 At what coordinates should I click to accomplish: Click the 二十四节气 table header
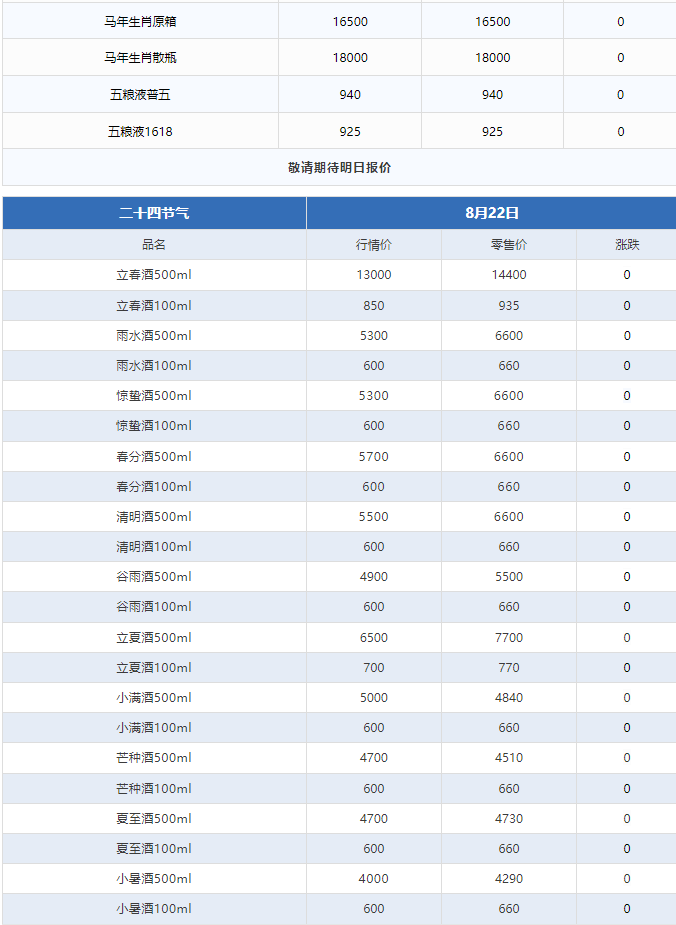click(x=154, y=213)
